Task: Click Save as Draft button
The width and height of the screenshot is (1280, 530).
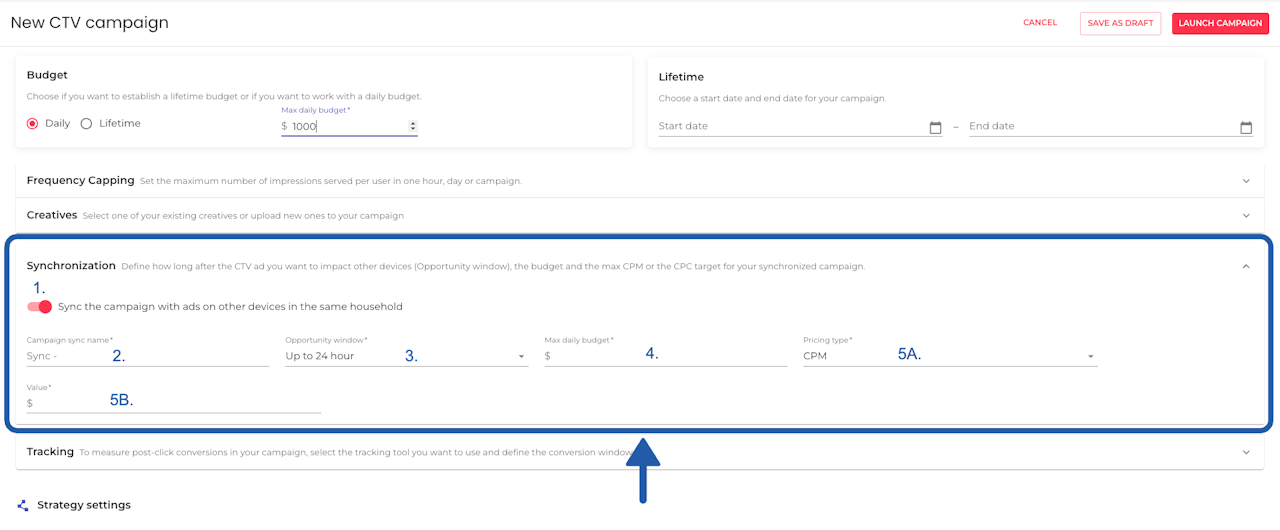Action: [x=1120, y=23]
